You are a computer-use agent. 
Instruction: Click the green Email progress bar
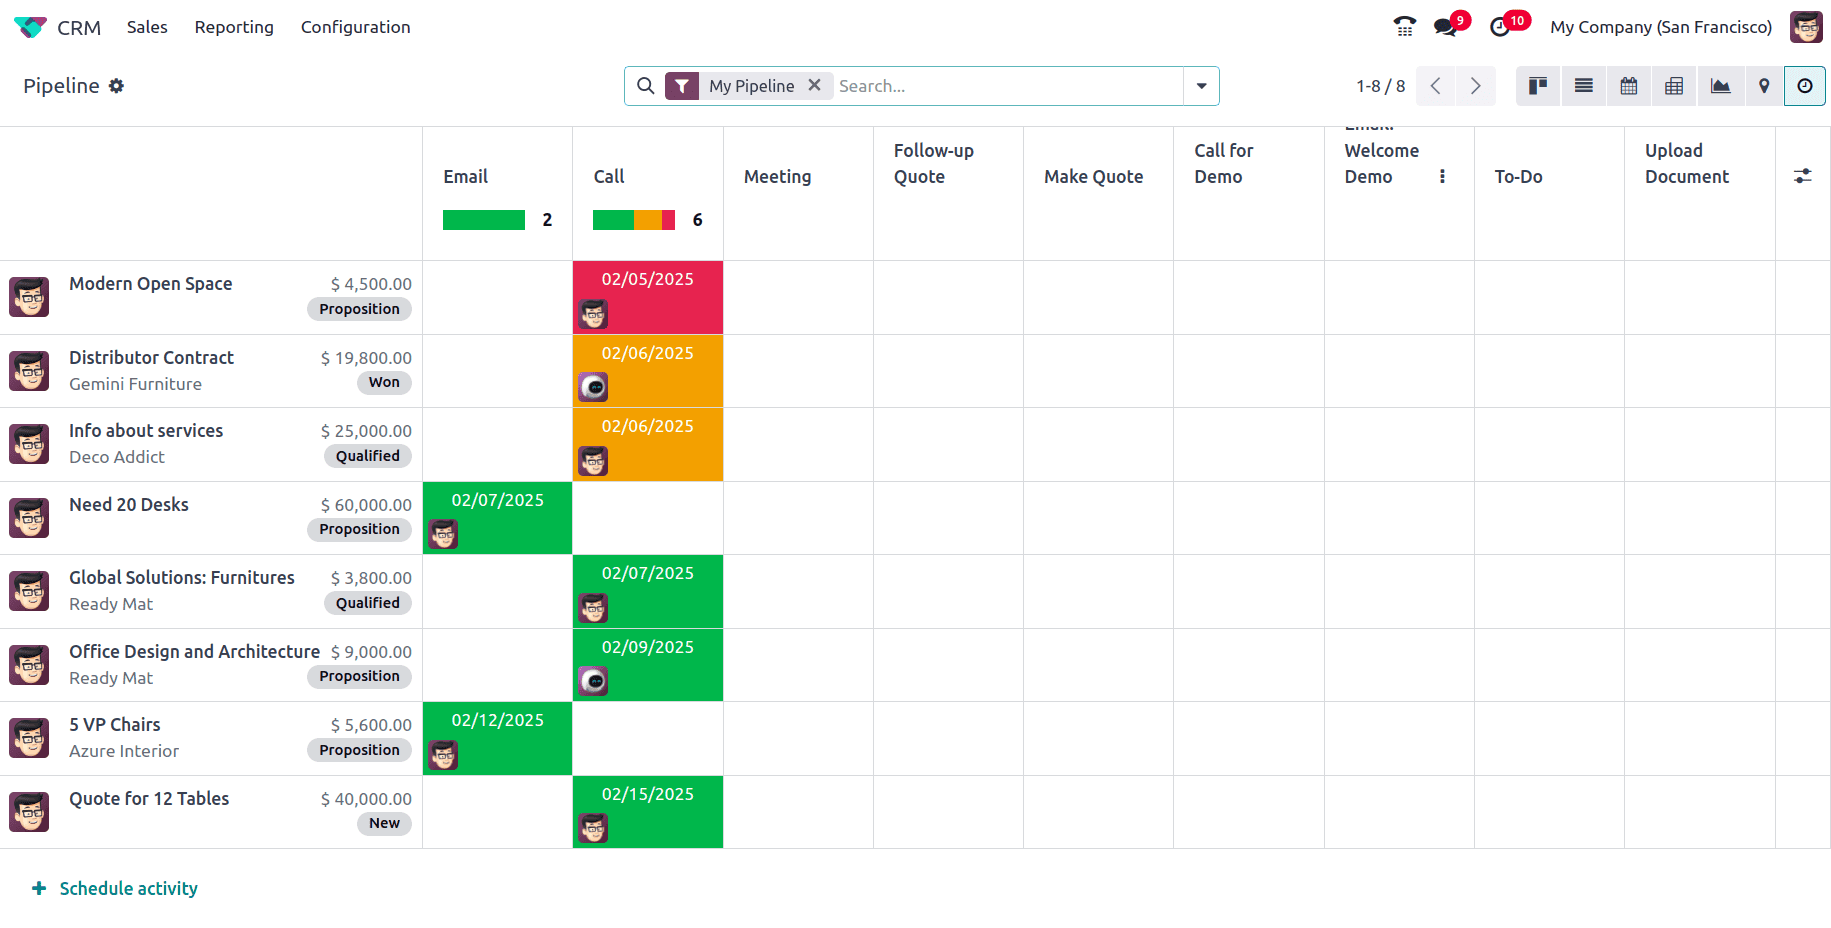(484, 220)
